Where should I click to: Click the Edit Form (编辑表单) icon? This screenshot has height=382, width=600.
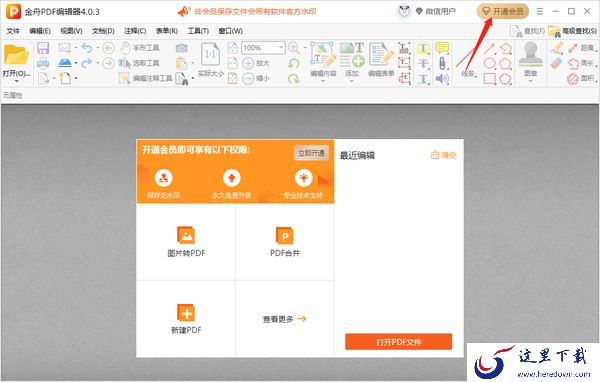381,54
